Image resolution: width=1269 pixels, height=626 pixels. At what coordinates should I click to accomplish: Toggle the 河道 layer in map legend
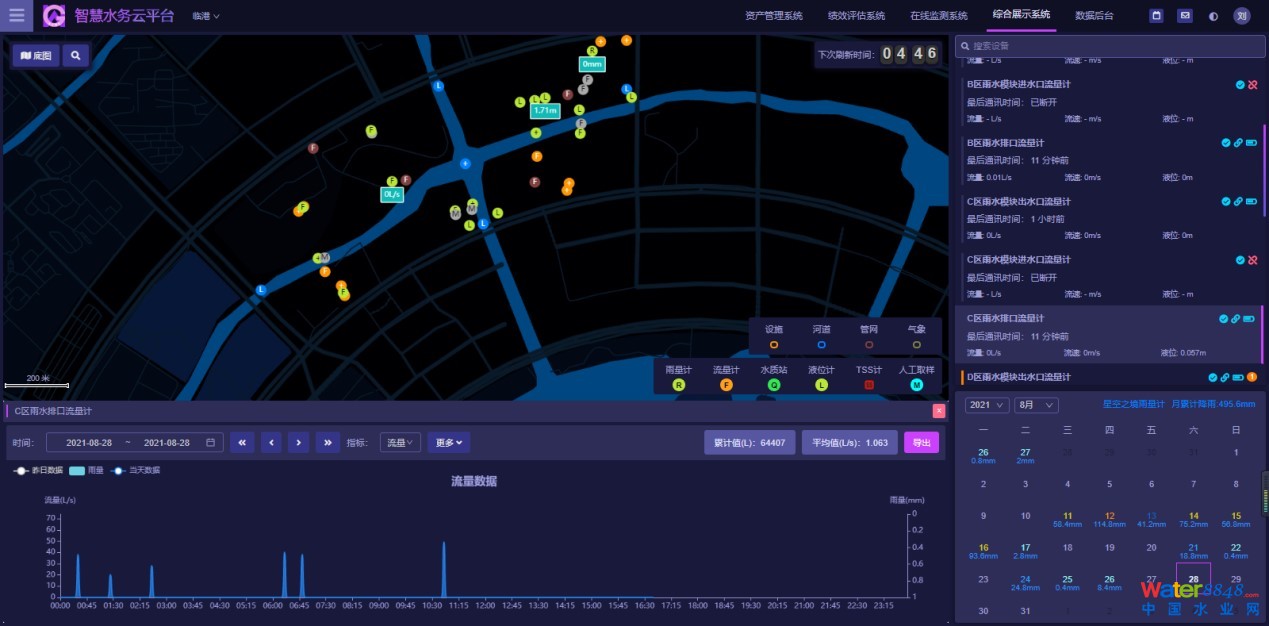point(821,344)
